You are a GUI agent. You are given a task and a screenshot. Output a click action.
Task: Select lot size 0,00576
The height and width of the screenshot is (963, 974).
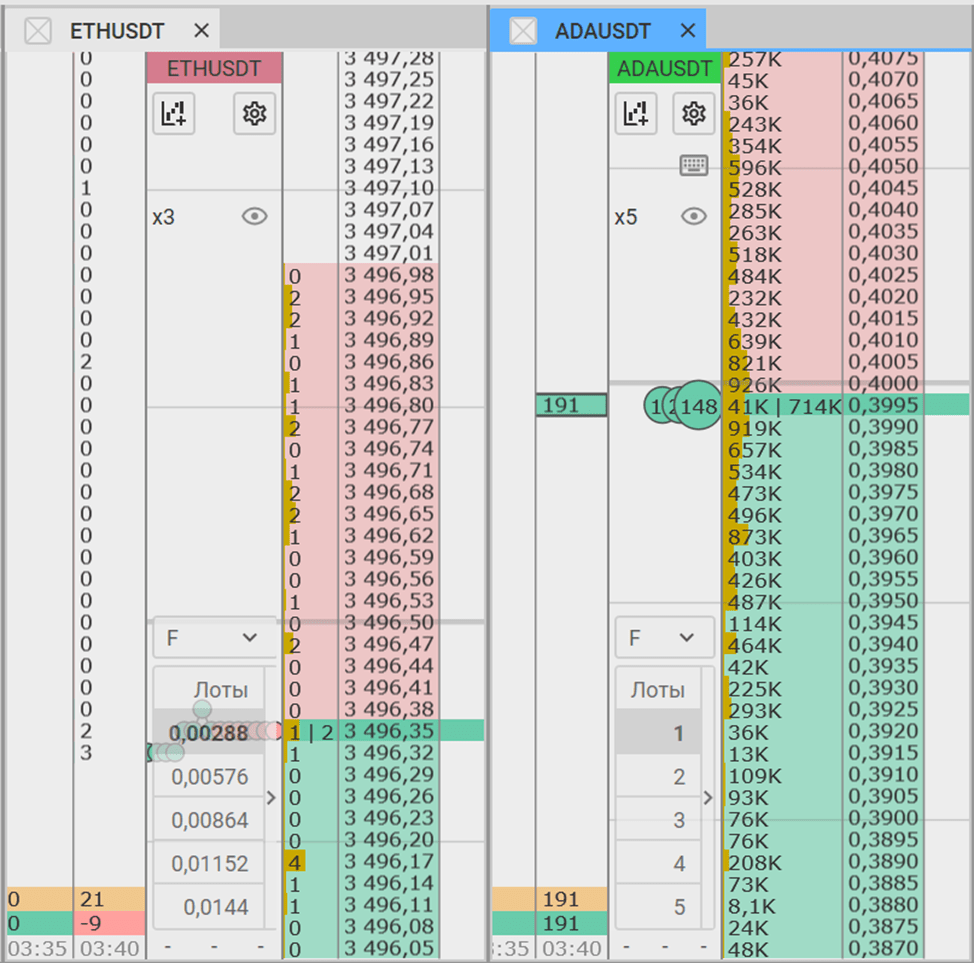[x=209, y=777]
